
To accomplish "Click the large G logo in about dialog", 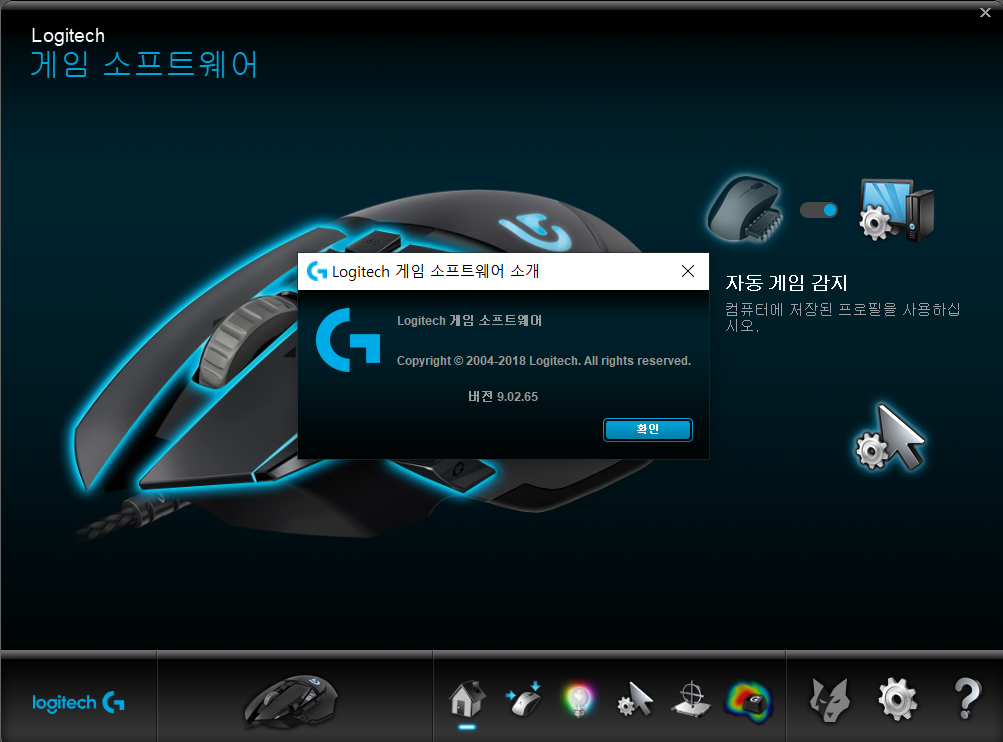I will pos(348,340).
